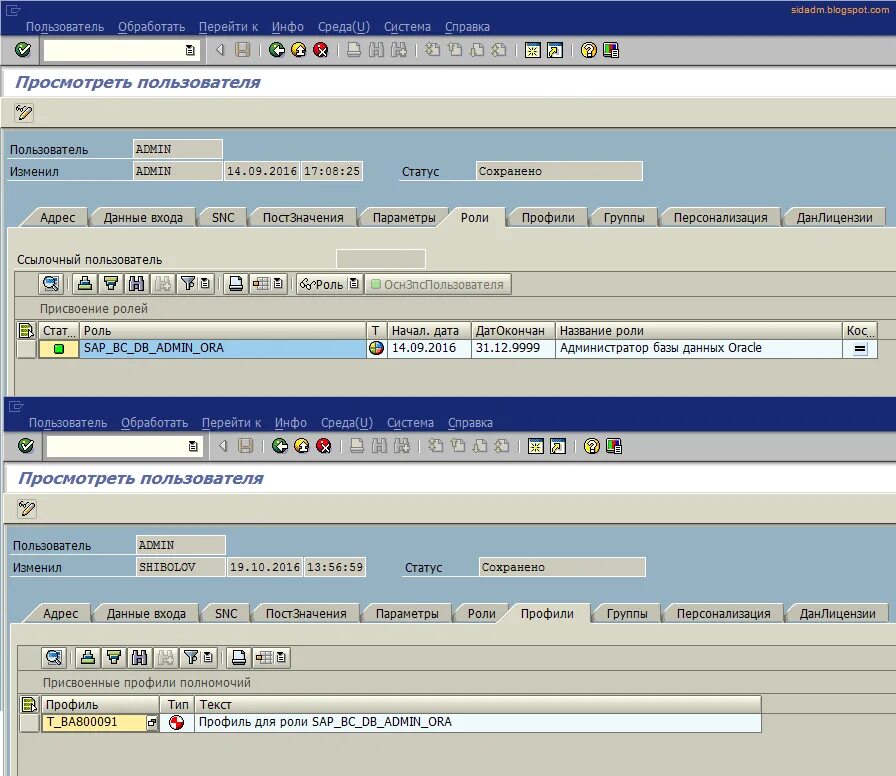This screenshot has height=776, width=896.
Task: Click the green status light for SAP_BC_DB_ADMIN_ORA
Action: tap(59, 348)
